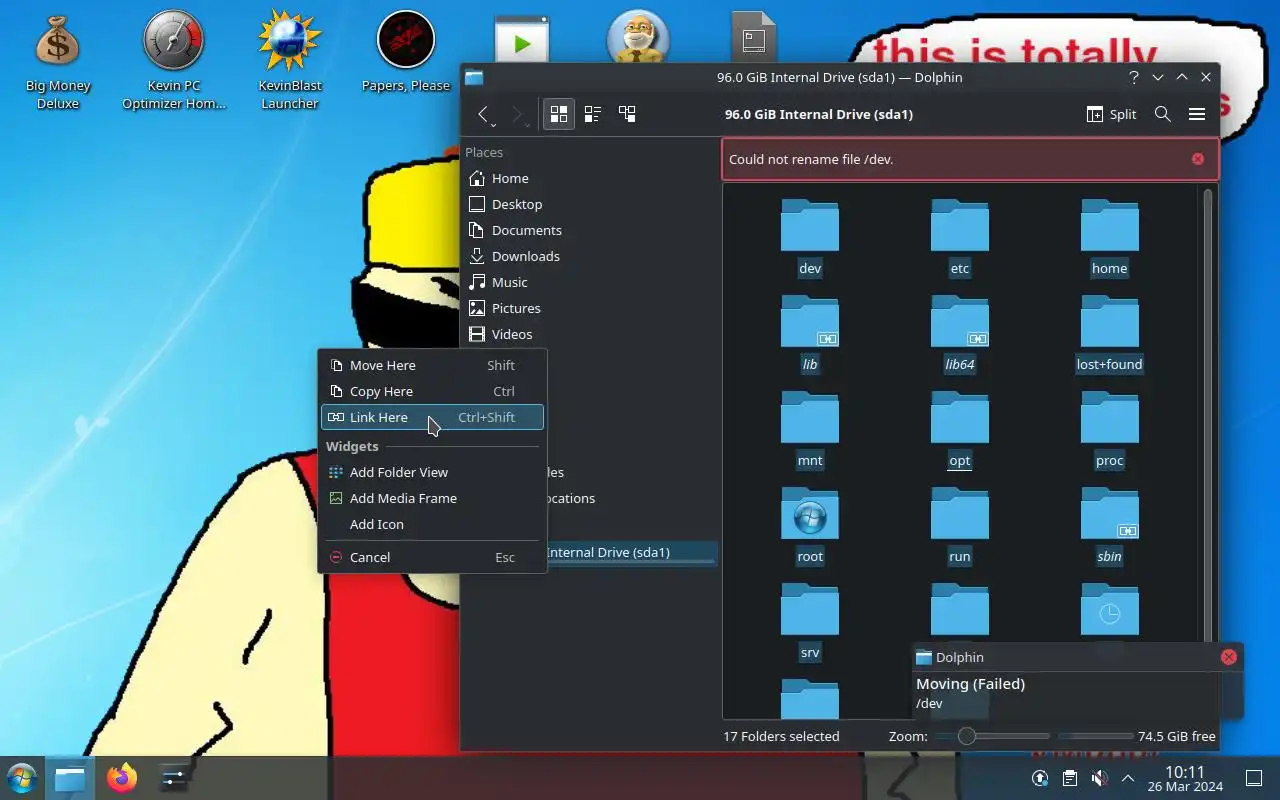This screenshot has width=1280, height=800.
Task: Open the Windows-style start menu orb
Action: tap(22, 778)
